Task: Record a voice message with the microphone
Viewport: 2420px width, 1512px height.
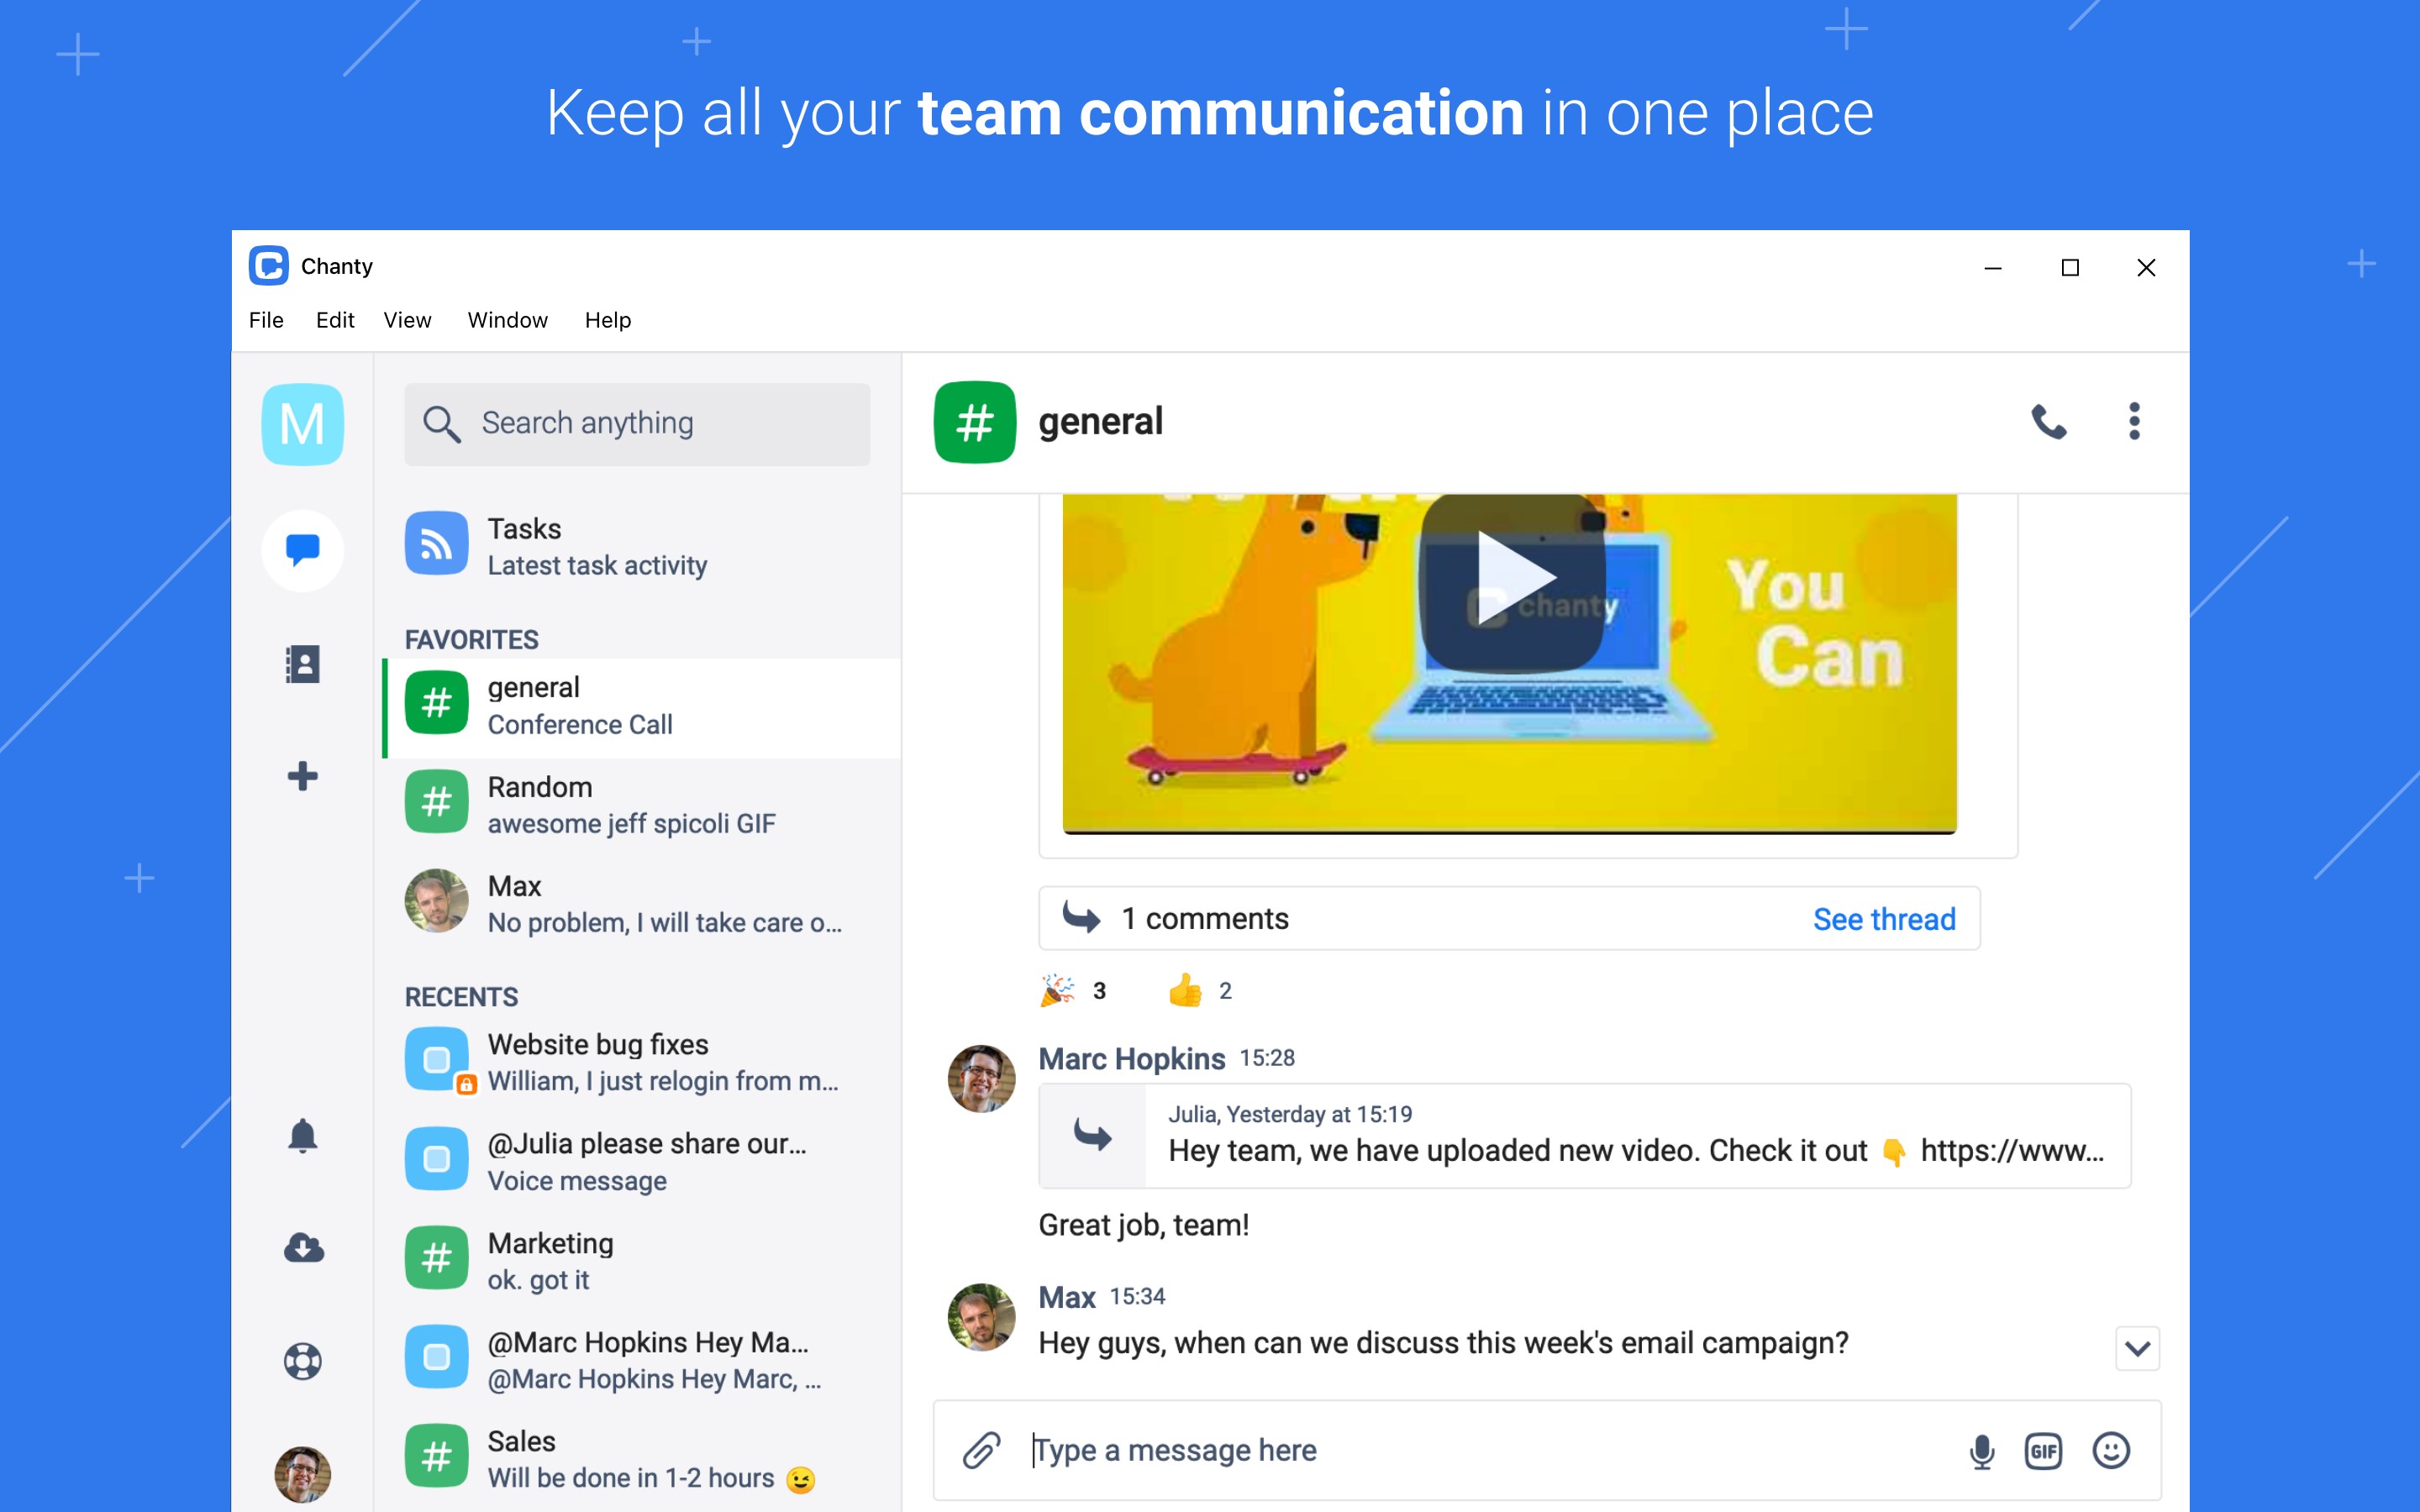Action: coord(1981,1451)
